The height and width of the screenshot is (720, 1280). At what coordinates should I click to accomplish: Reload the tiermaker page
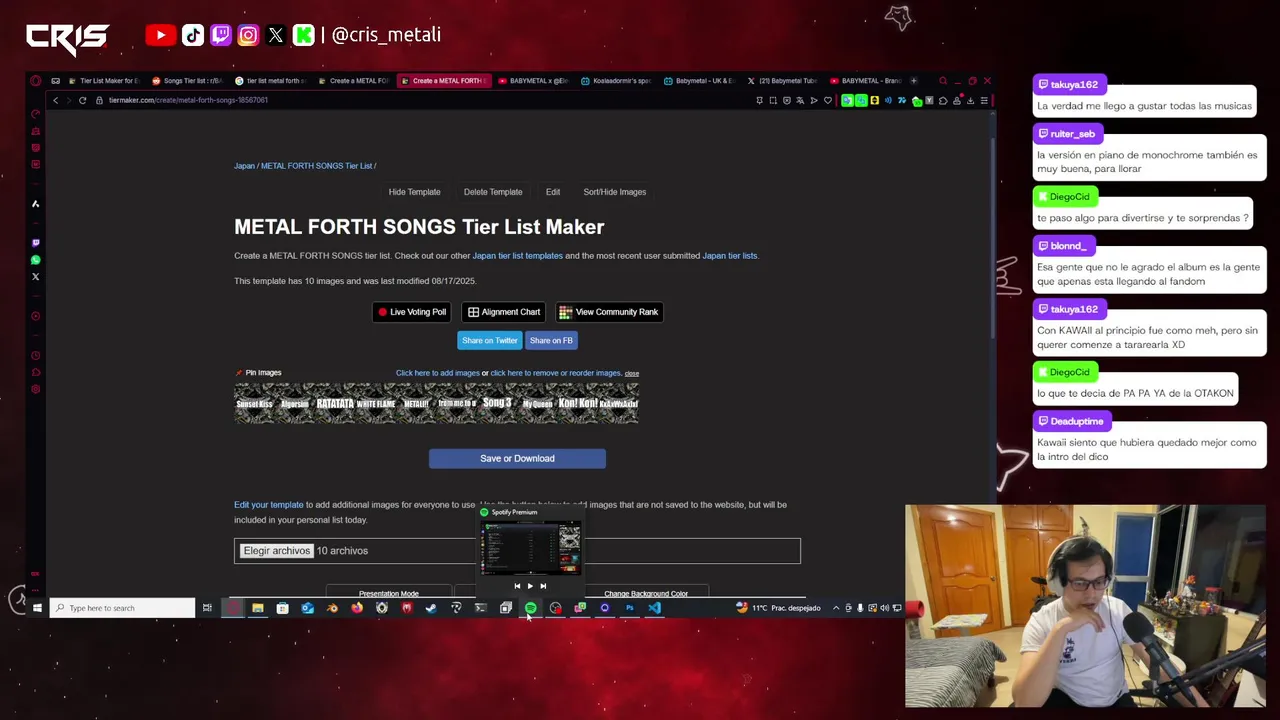(x=82, y=100)
